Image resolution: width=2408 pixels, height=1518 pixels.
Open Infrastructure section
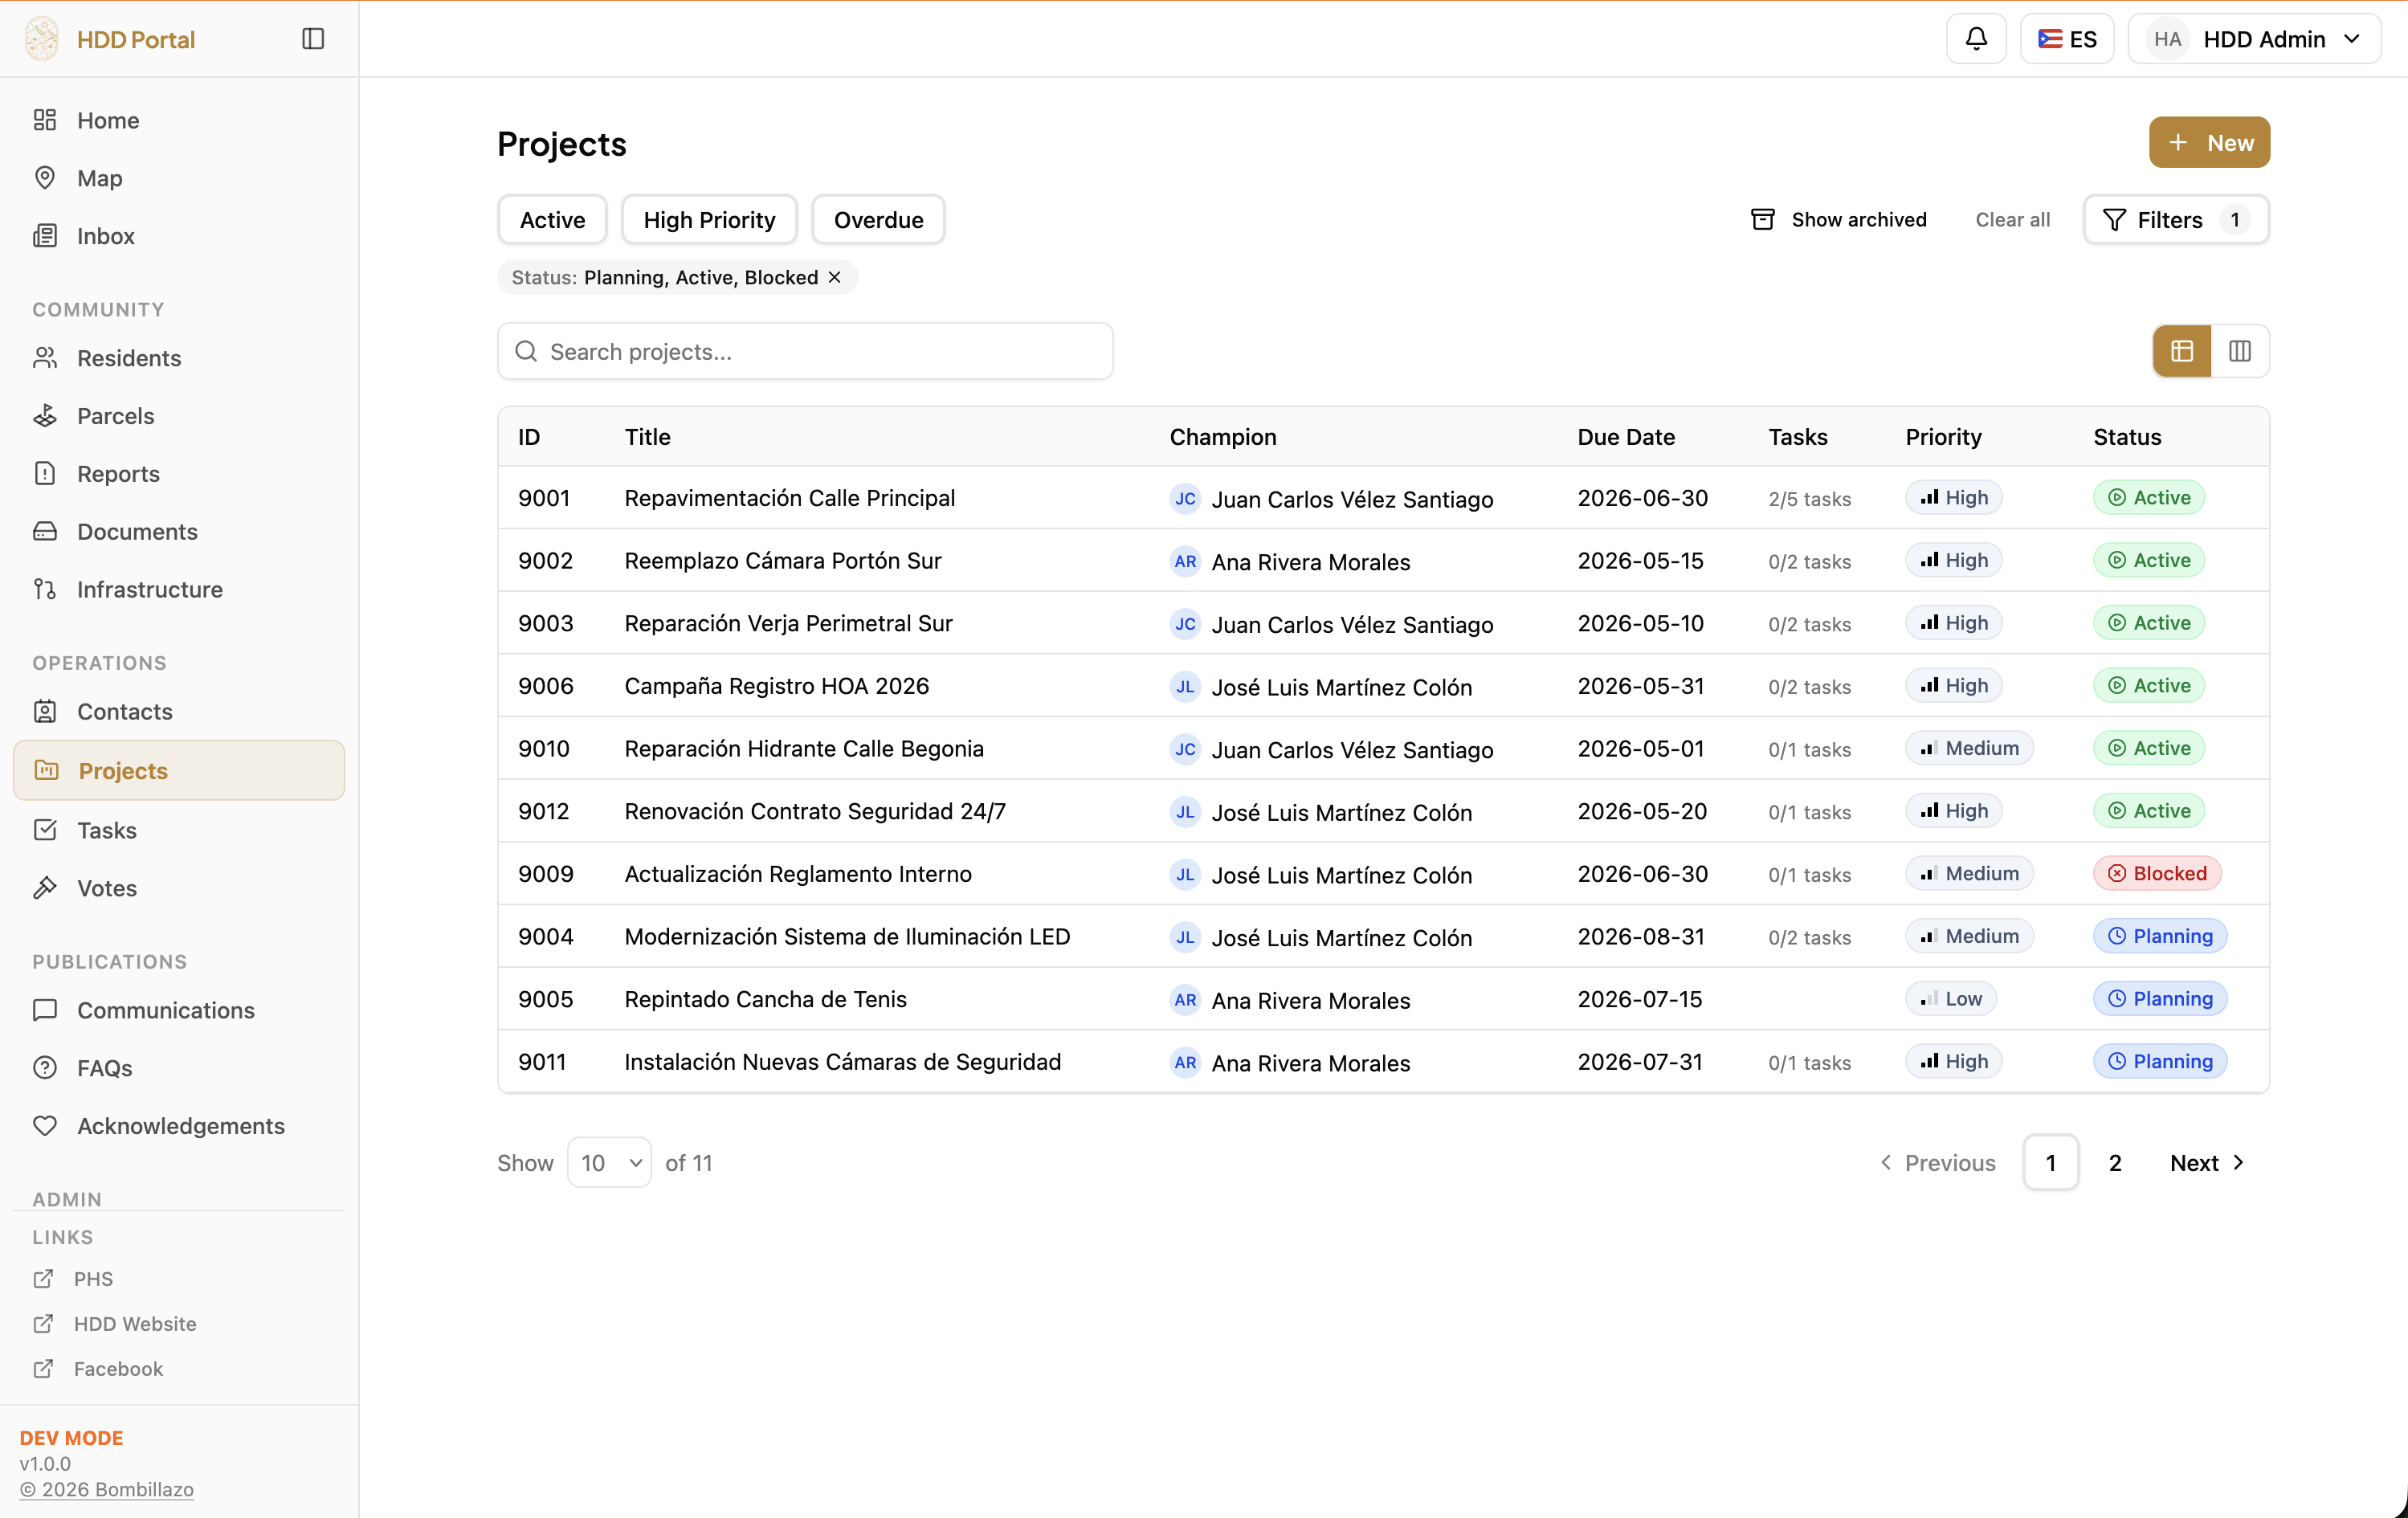179,590
